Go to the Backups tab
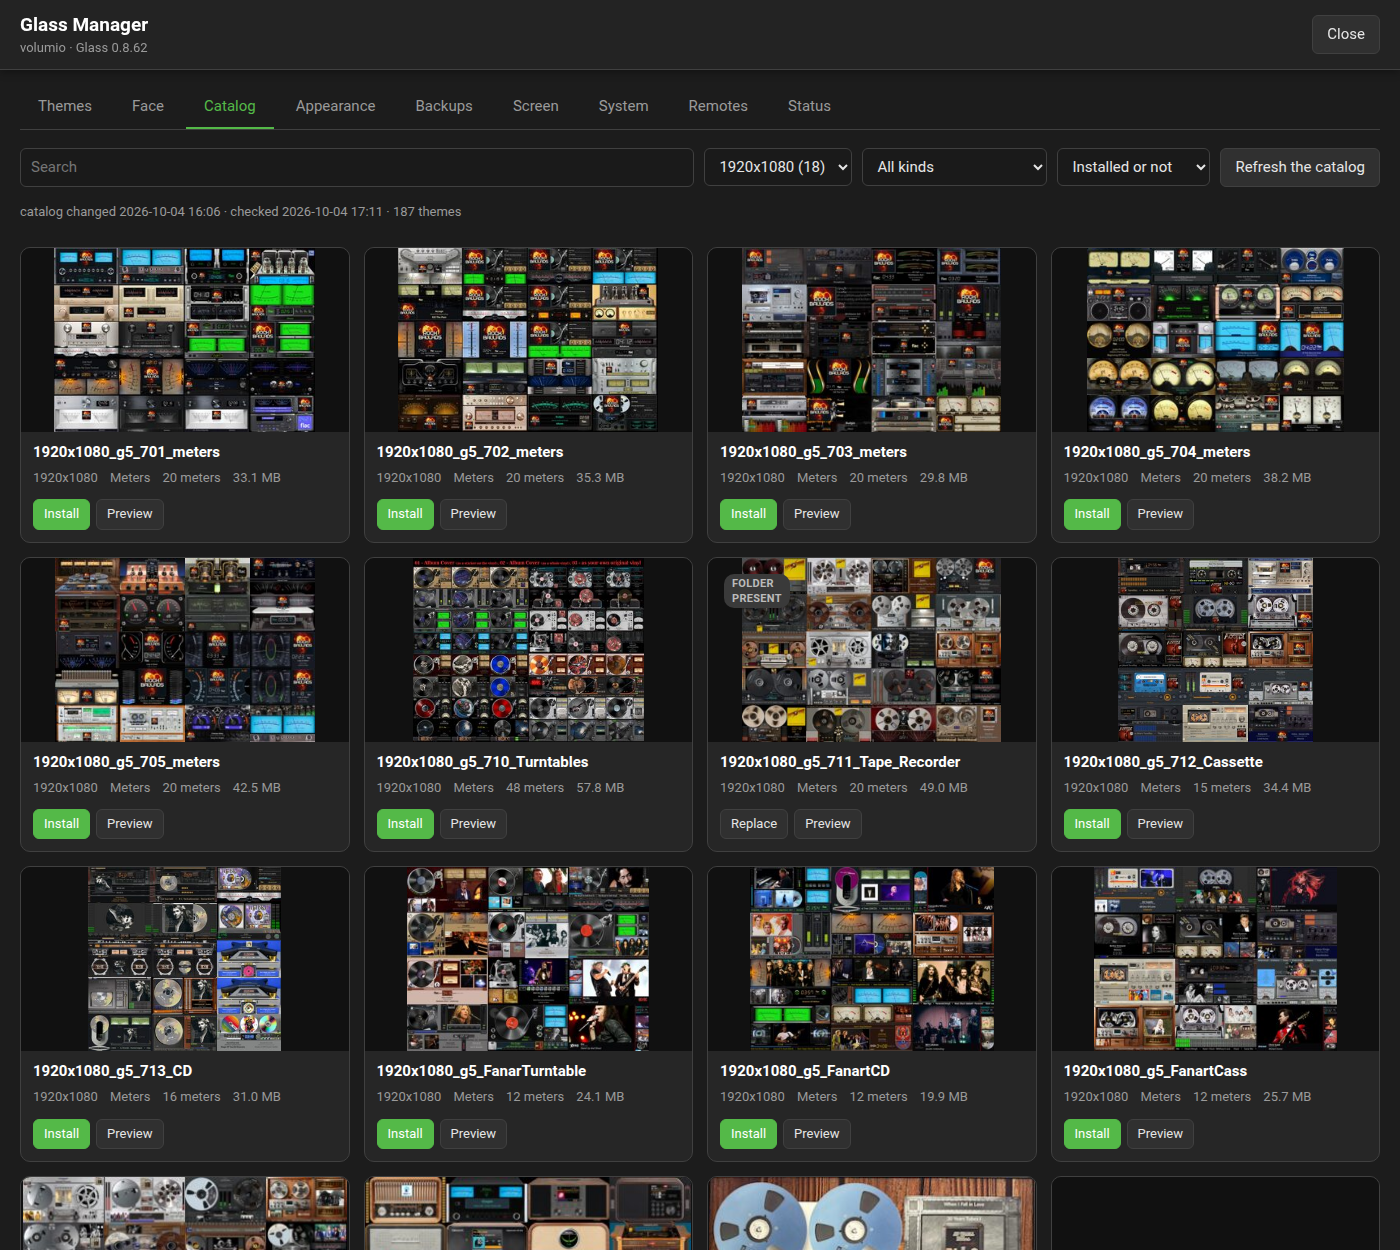1400x1250 pixels. pos(444,106)
